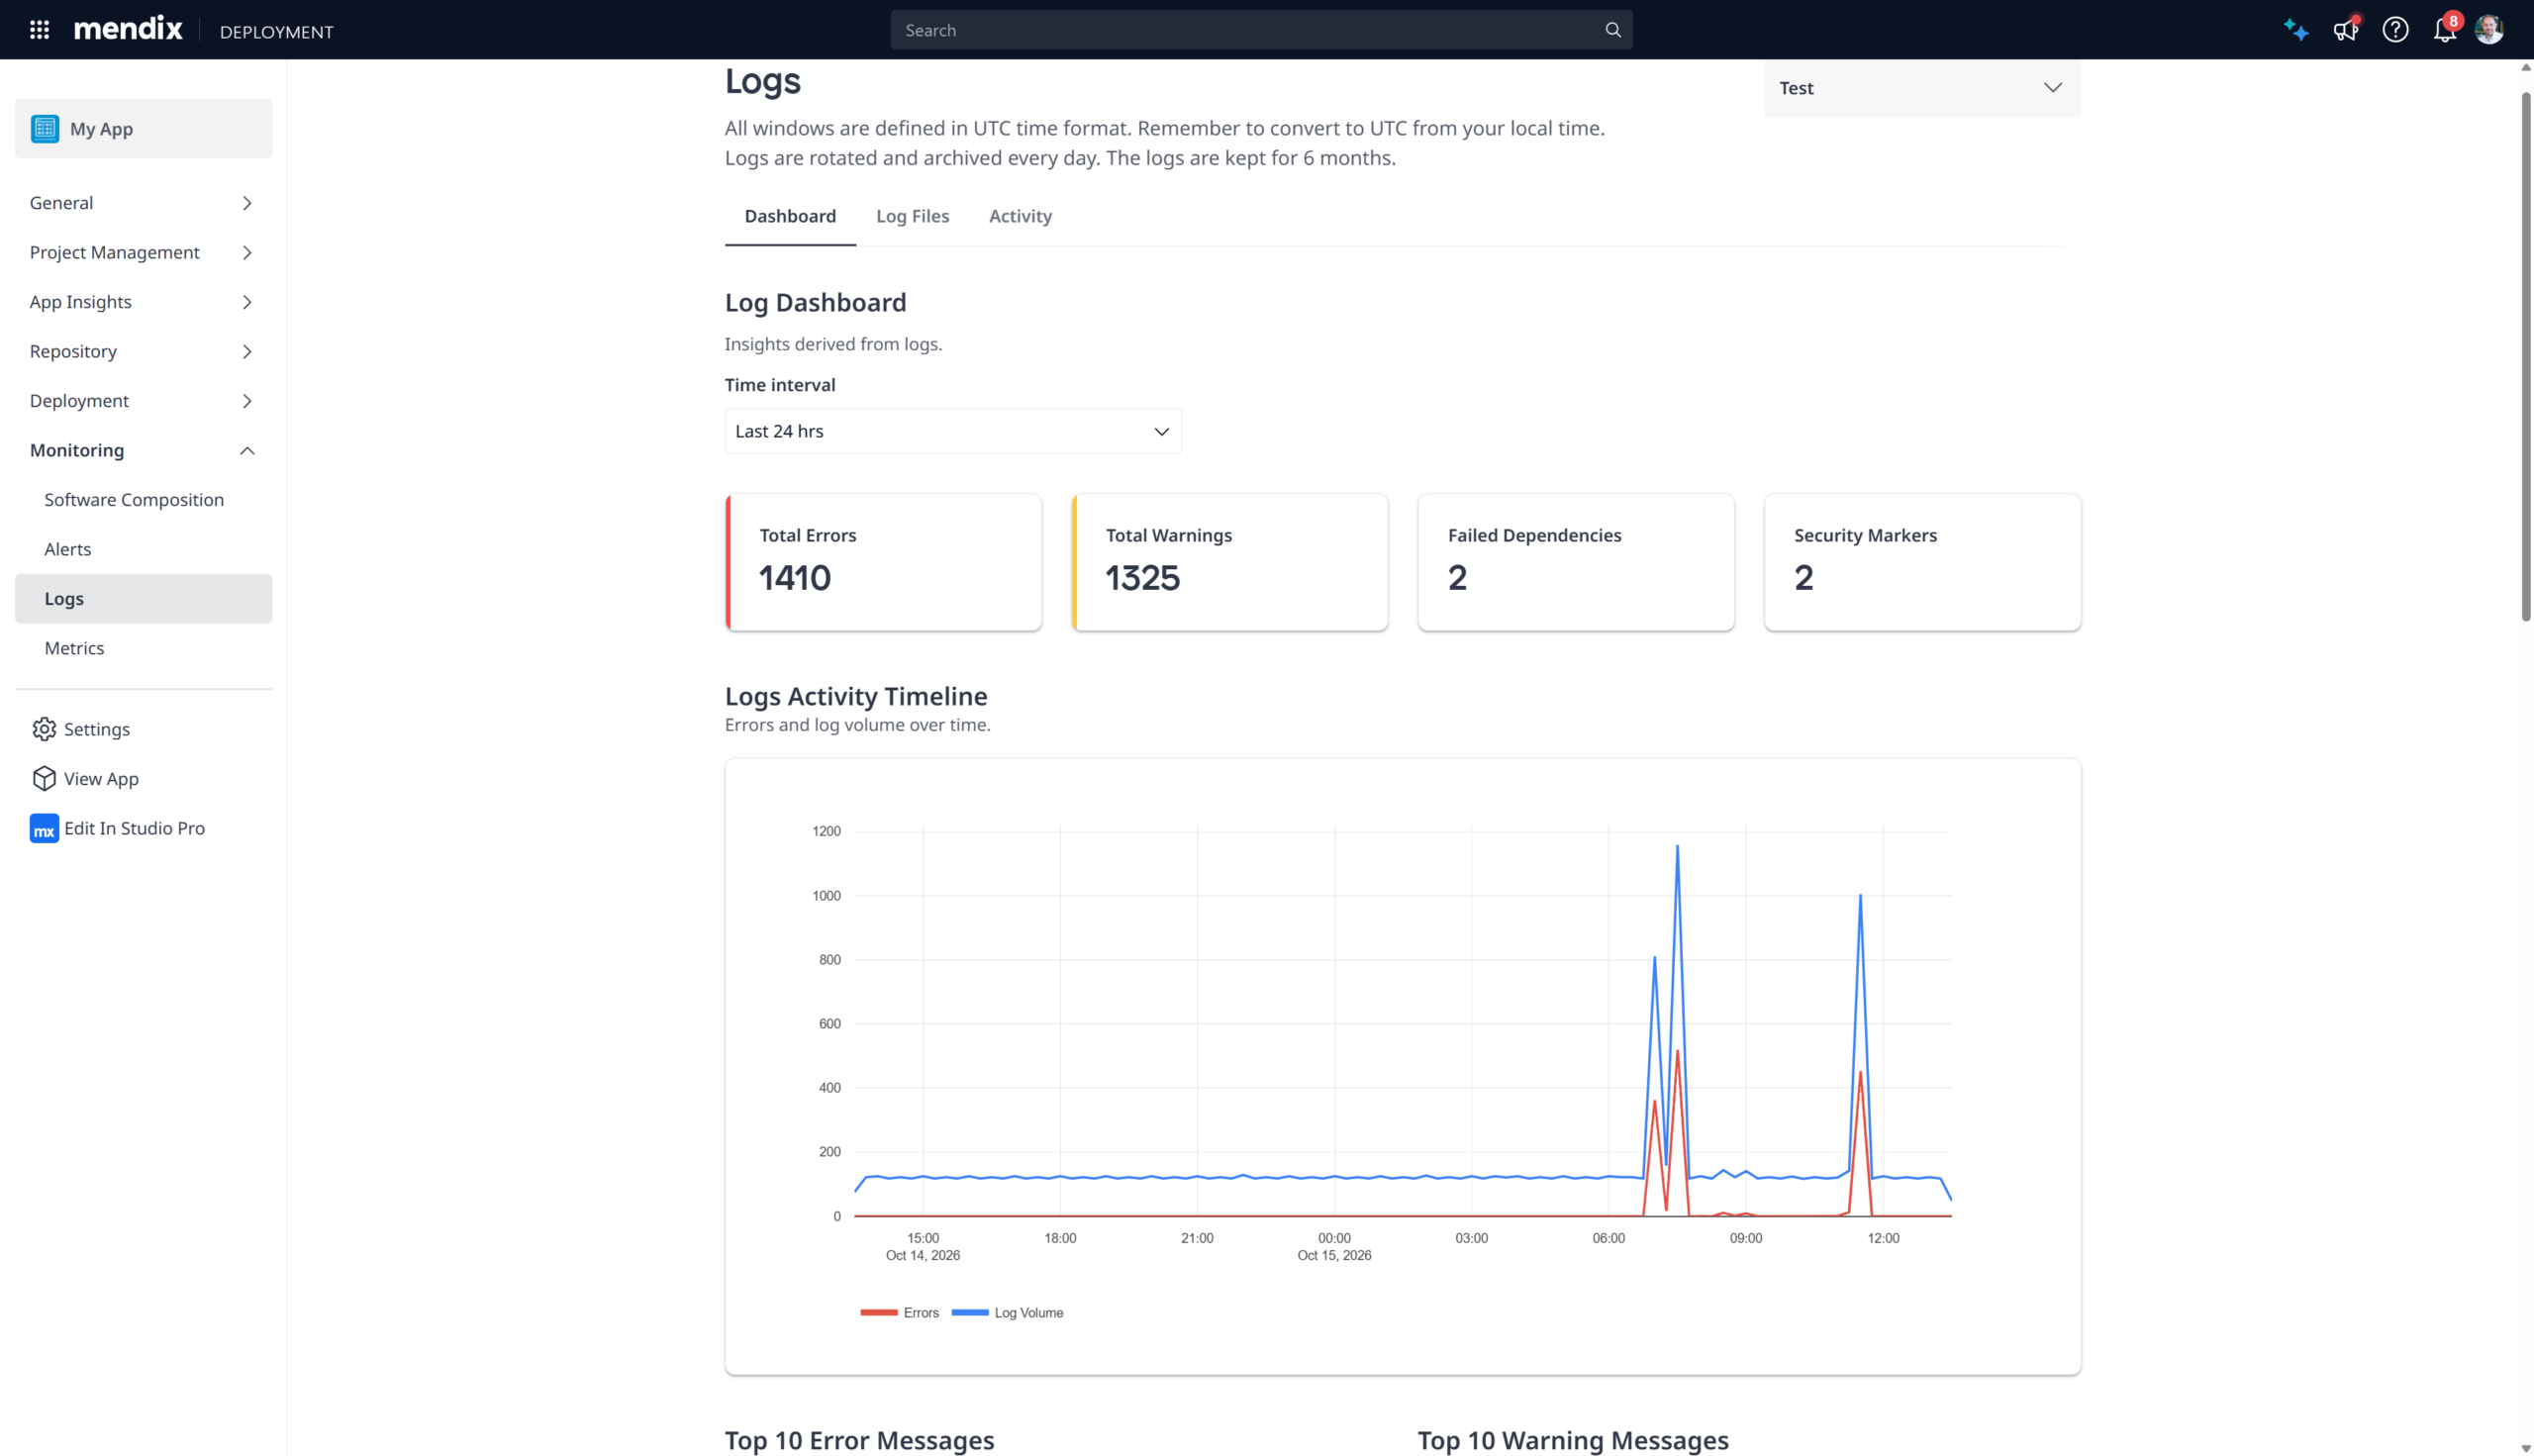This screenshot has width=2534, height=1456.
Task: Click the 1325 warnings value
Action: coord(1142,577)
